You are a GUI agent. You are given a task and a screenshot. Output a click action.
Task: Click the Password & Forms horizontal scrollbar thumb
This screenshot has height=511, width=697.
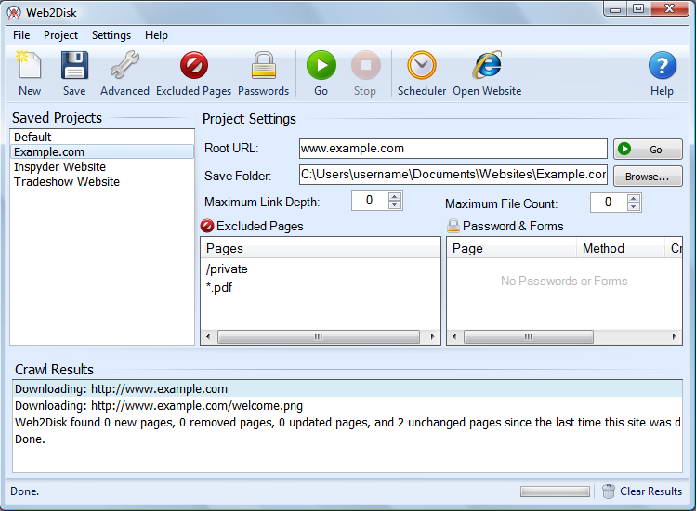coord(529,336)
